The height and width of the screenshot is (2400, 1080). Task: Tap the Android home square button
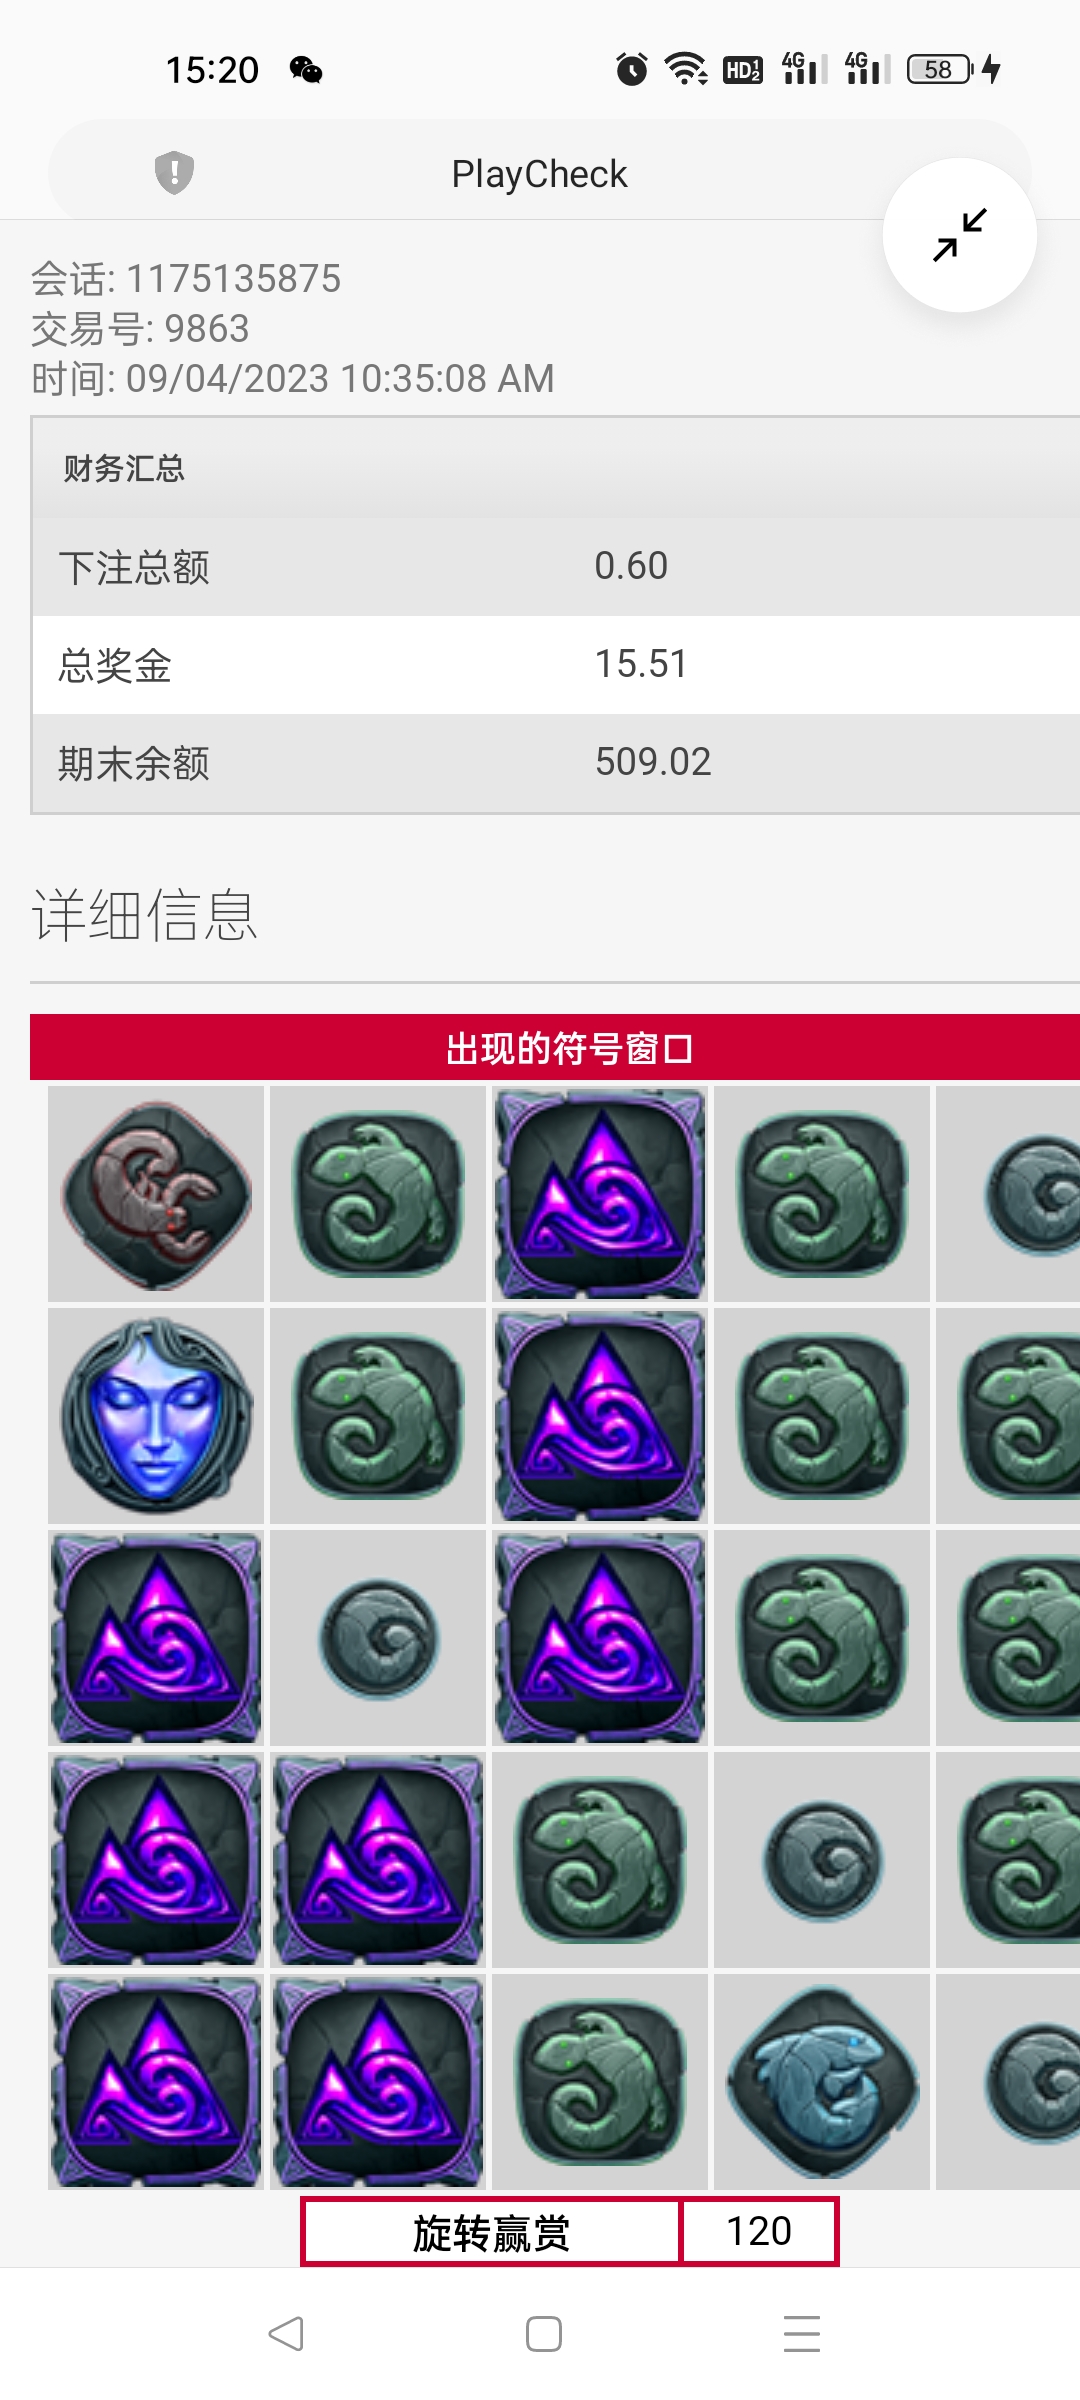544,2334
